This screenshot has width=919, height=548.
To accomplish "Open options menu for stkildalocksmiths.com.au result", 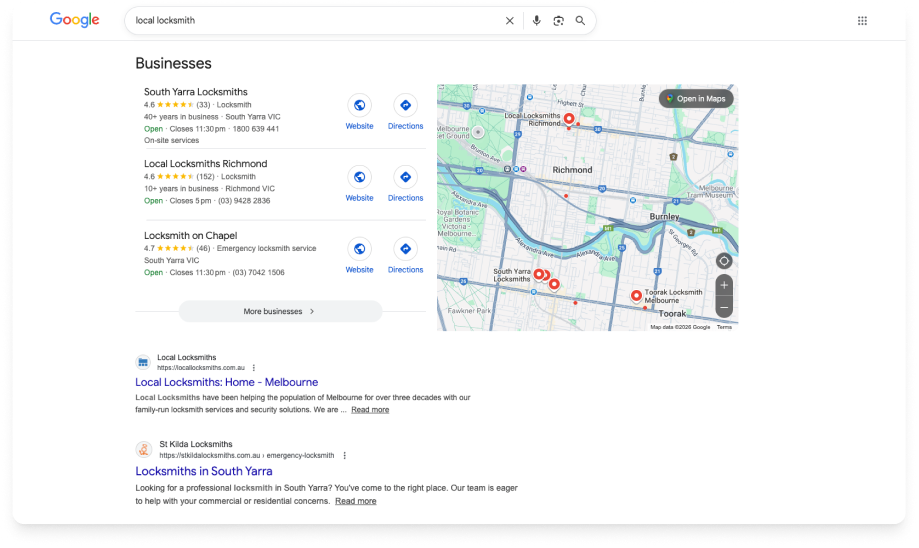I will 345,455.
